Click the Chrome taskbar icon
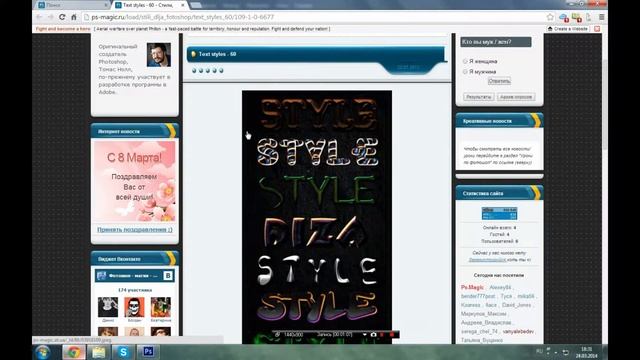 pos(74,352)
